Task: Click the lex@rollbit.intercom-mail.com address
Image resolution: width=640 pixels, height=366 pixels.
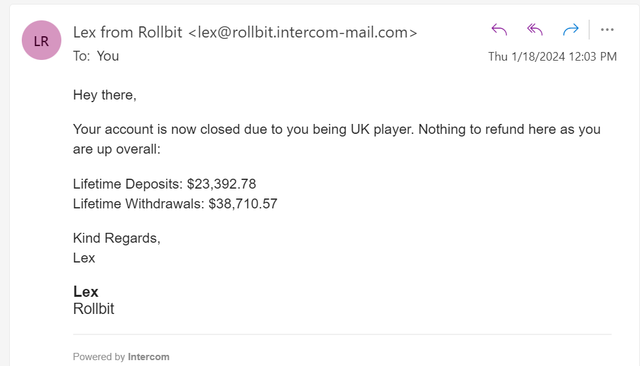Action: [302, 32]
